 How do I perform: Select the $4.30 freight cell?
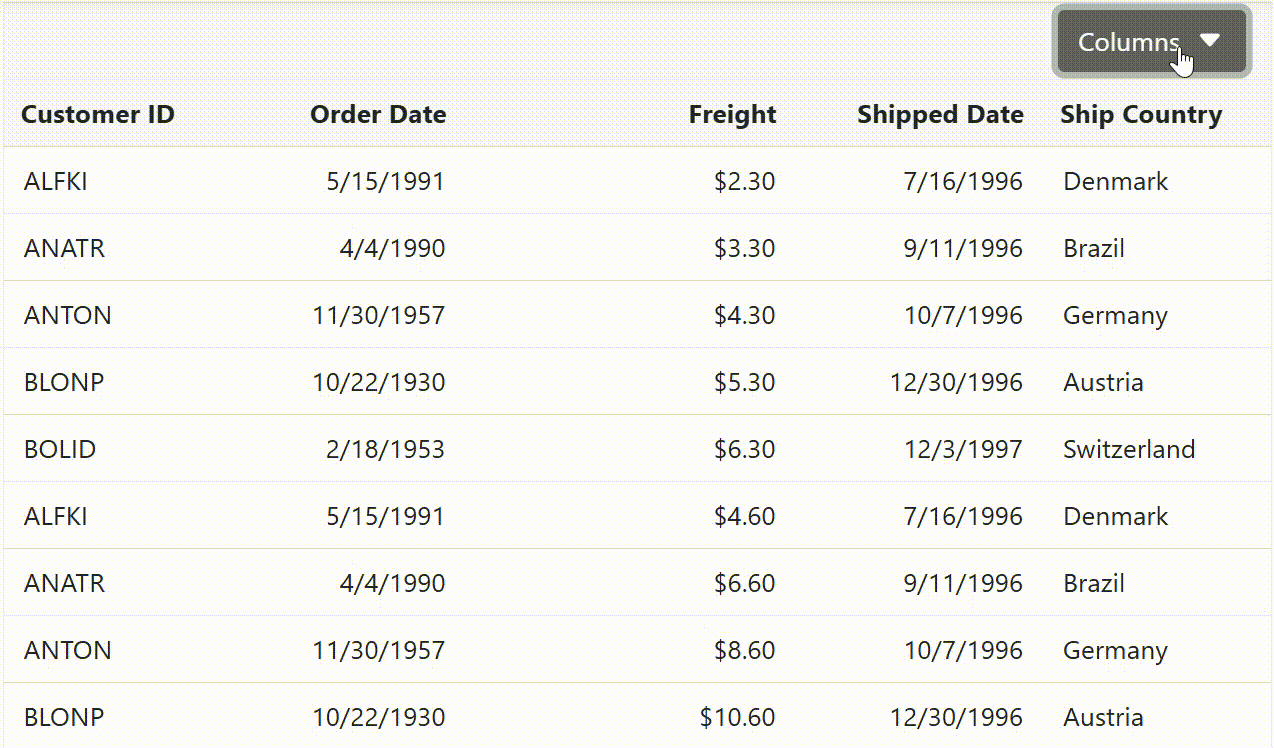[744, 315]
